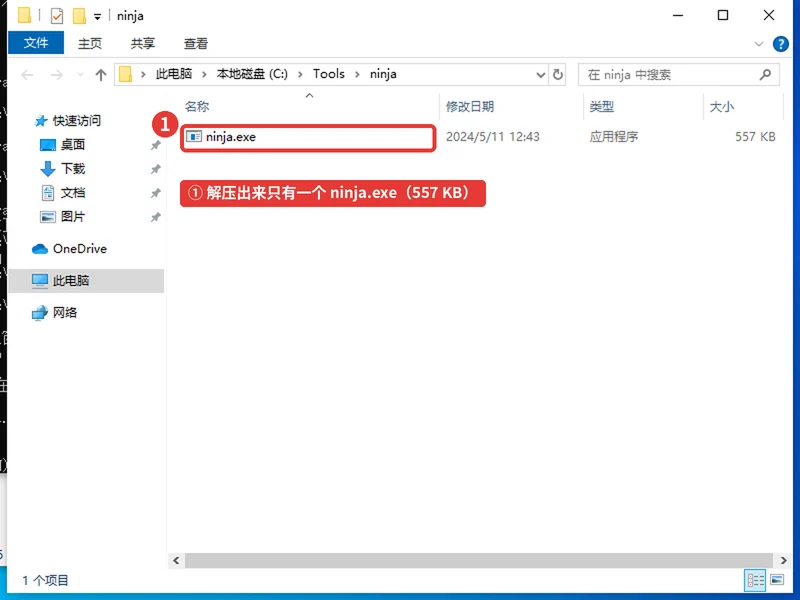
Task: Open 桌面 in the navigation pane
Action: click(x=73, y=145)
